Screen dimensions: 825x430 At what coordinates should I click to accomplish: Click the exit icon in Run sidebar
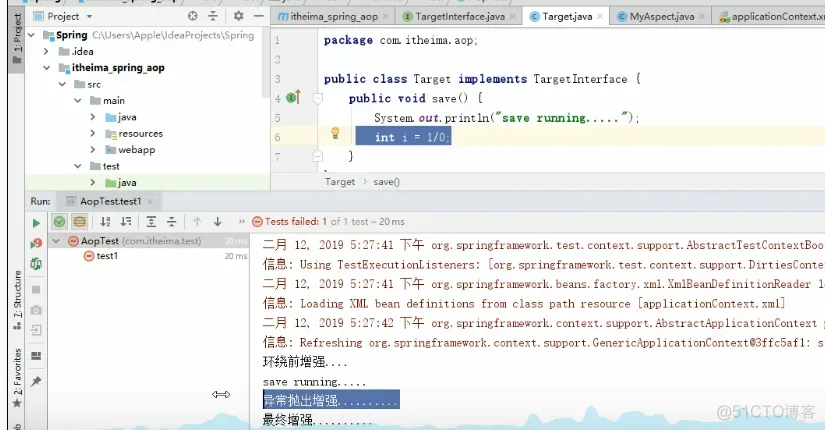tap(36, 330)
